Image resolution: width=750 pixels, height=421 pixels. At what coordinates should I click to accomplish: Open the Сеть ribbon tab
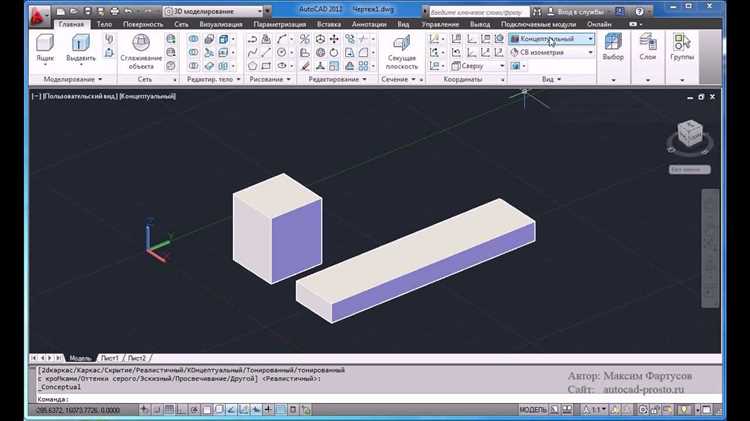click(x=181, y=24)
